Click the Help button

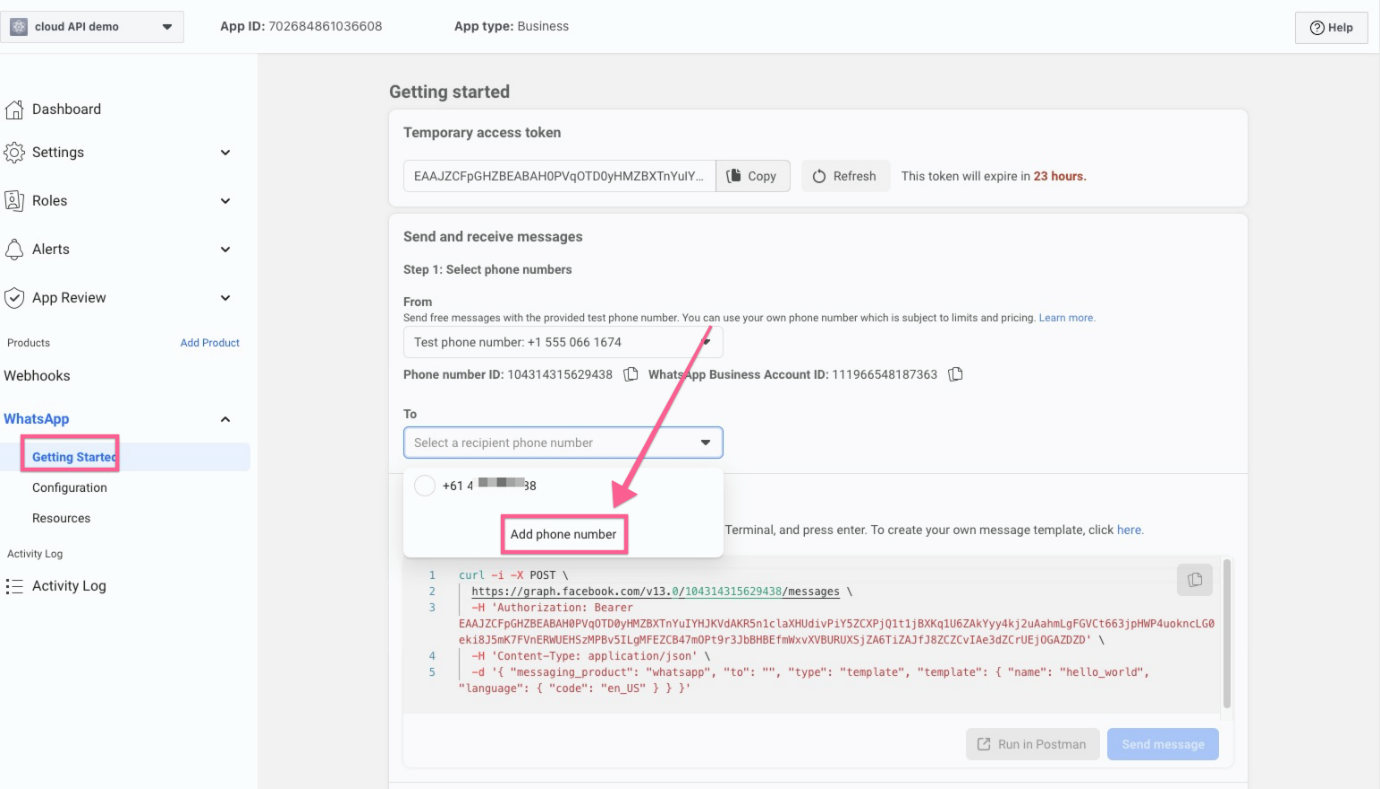(1331, 27)
